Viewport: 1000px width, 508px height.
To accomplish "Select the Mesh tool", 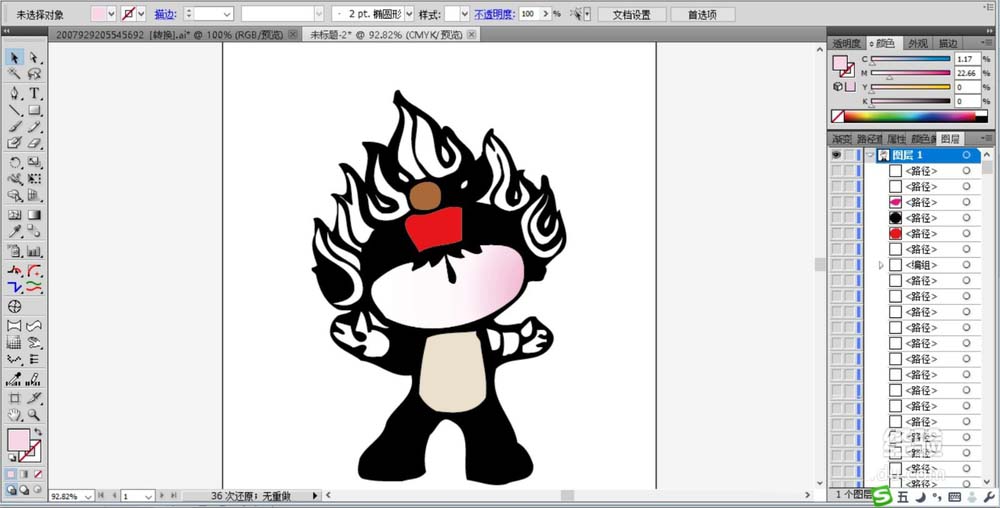I will click(x=15, y=215).
